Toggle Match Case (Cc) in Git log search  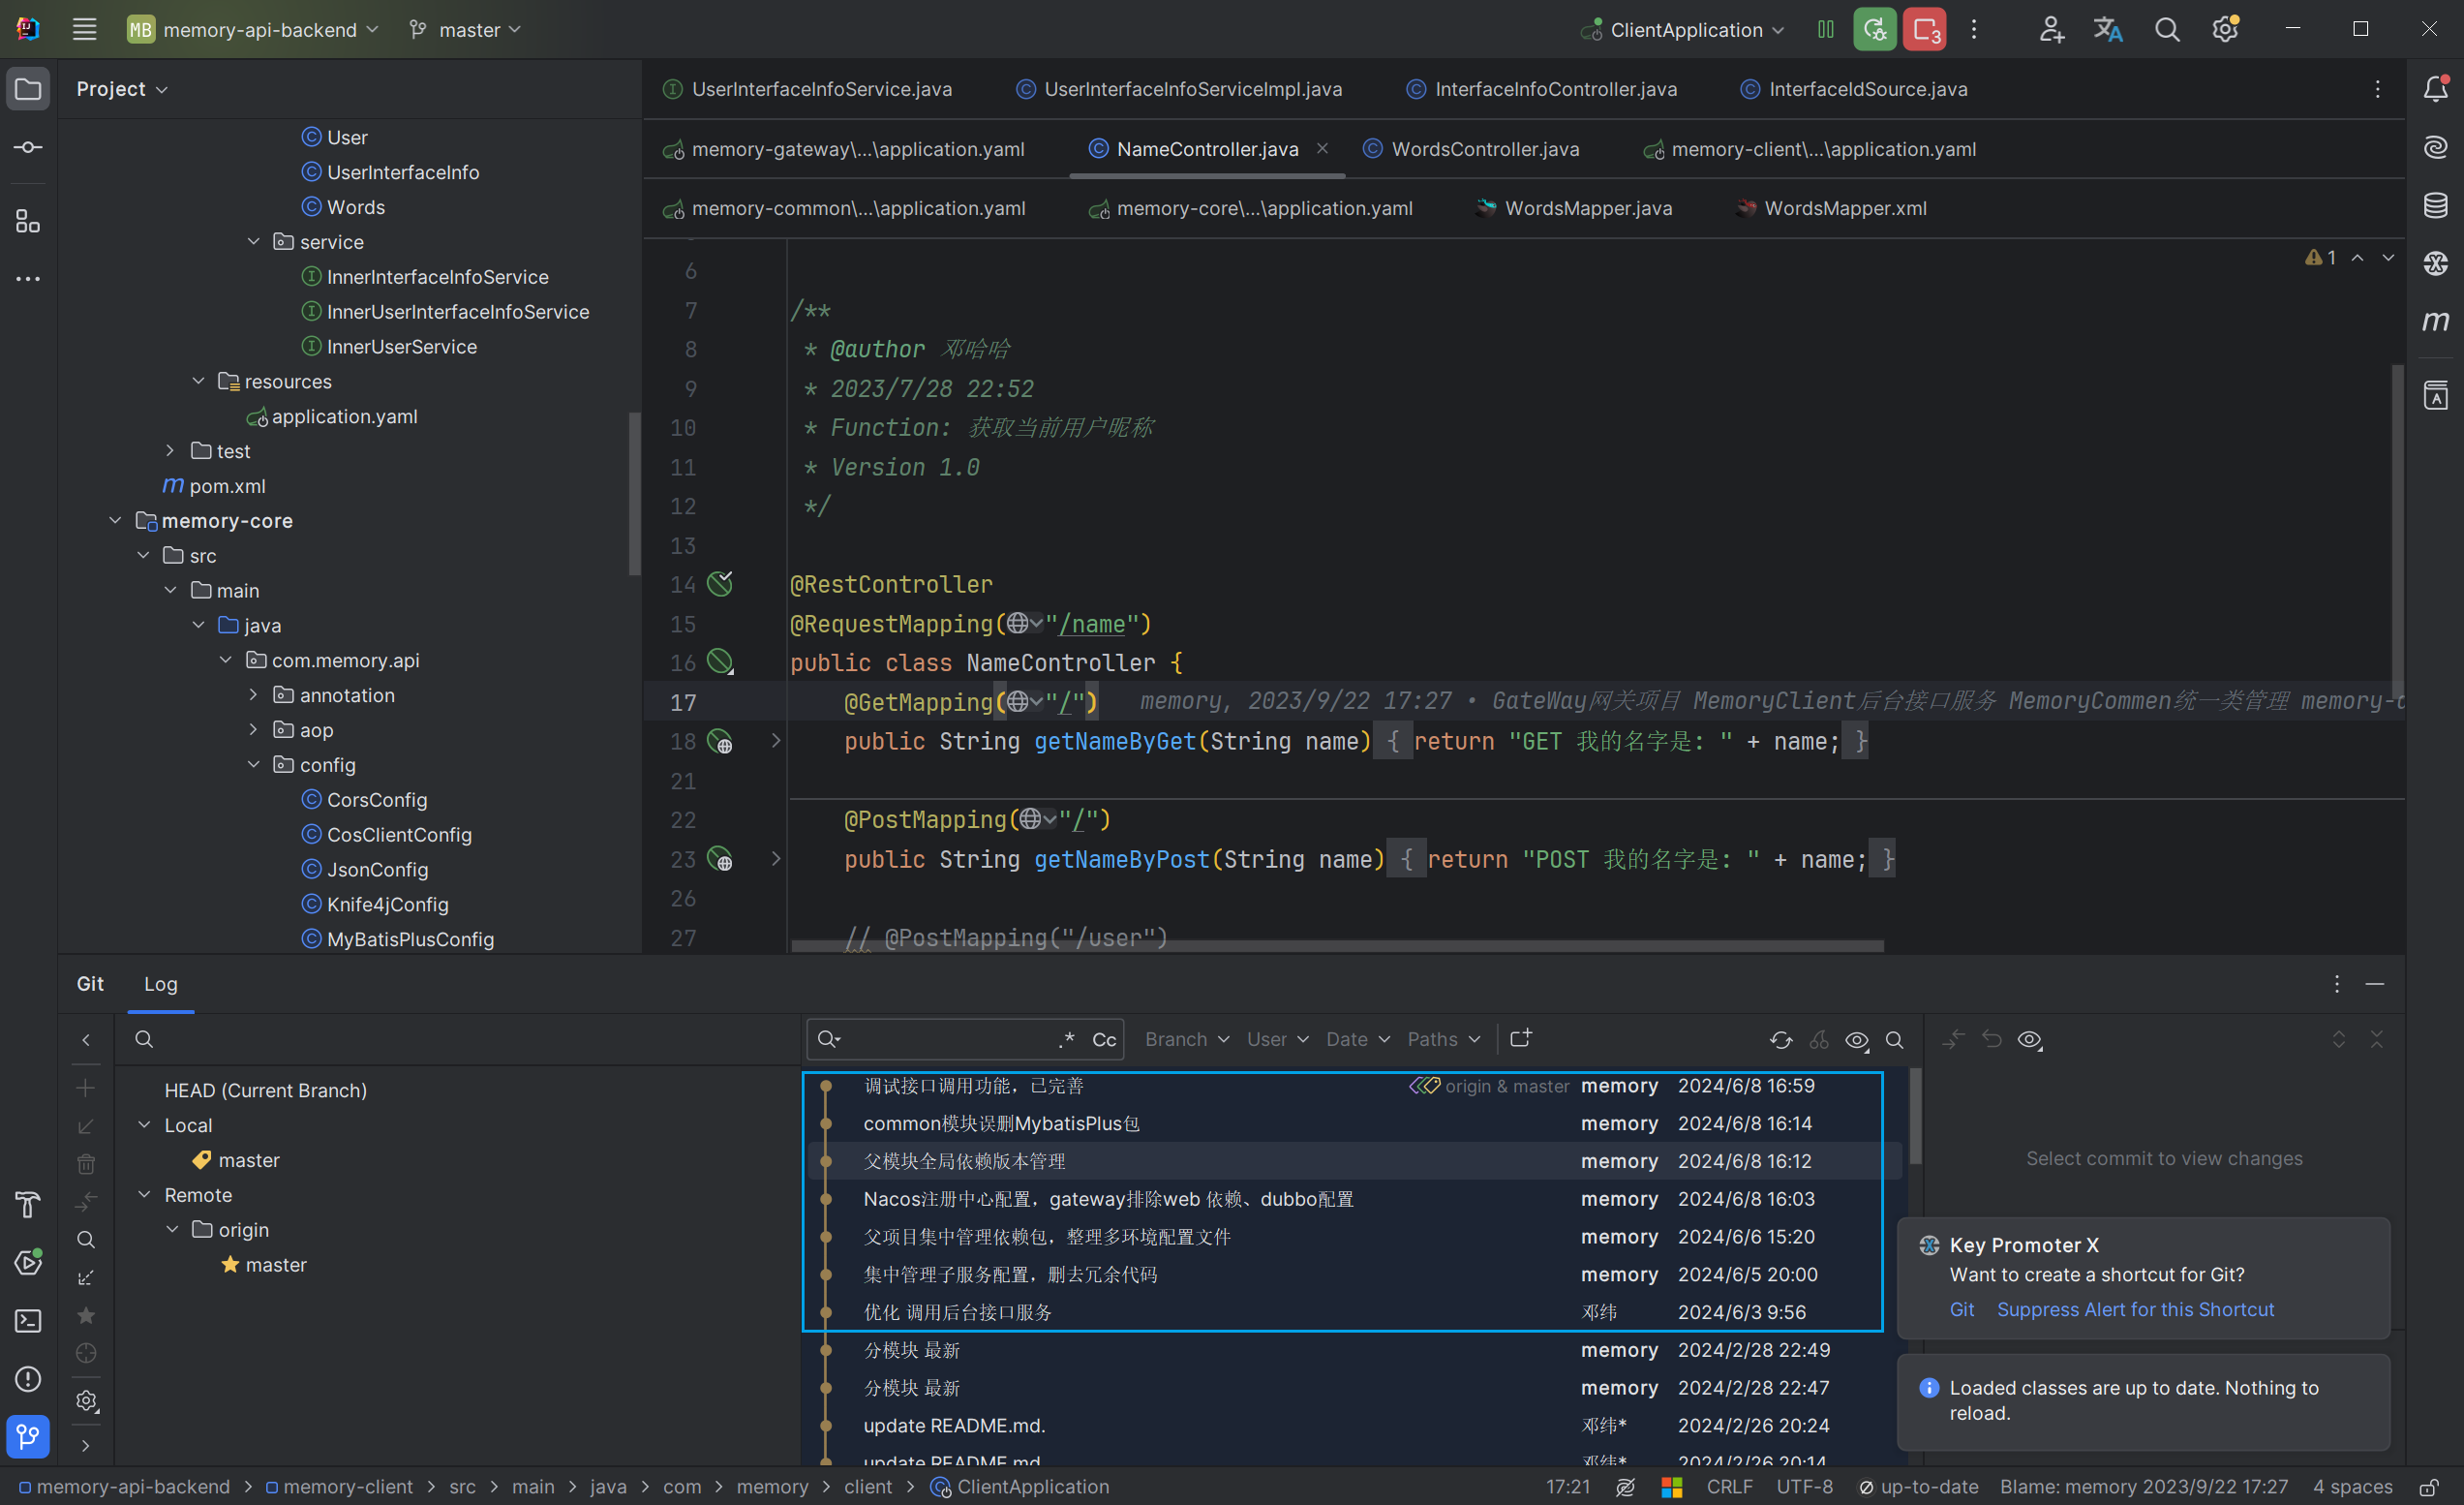(1104, 1040)
